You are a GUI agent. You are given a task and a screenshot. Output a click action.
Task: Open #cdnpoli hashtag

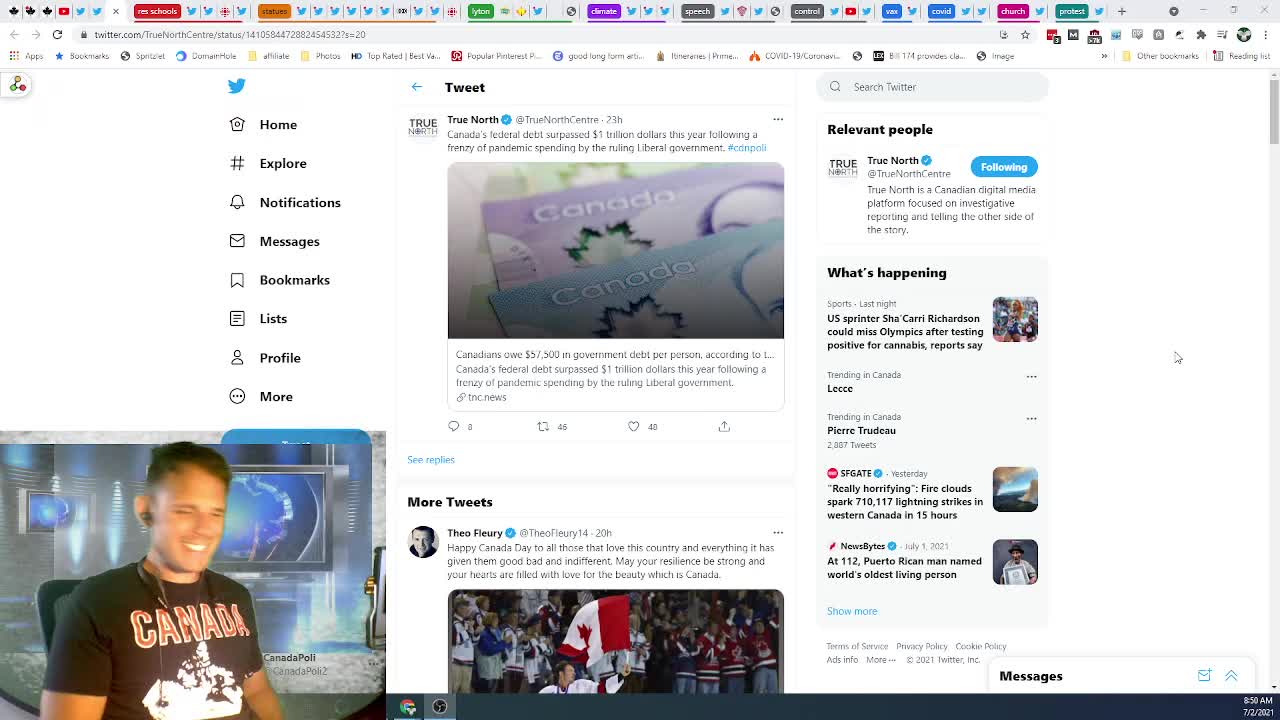[x=747, y=148]
